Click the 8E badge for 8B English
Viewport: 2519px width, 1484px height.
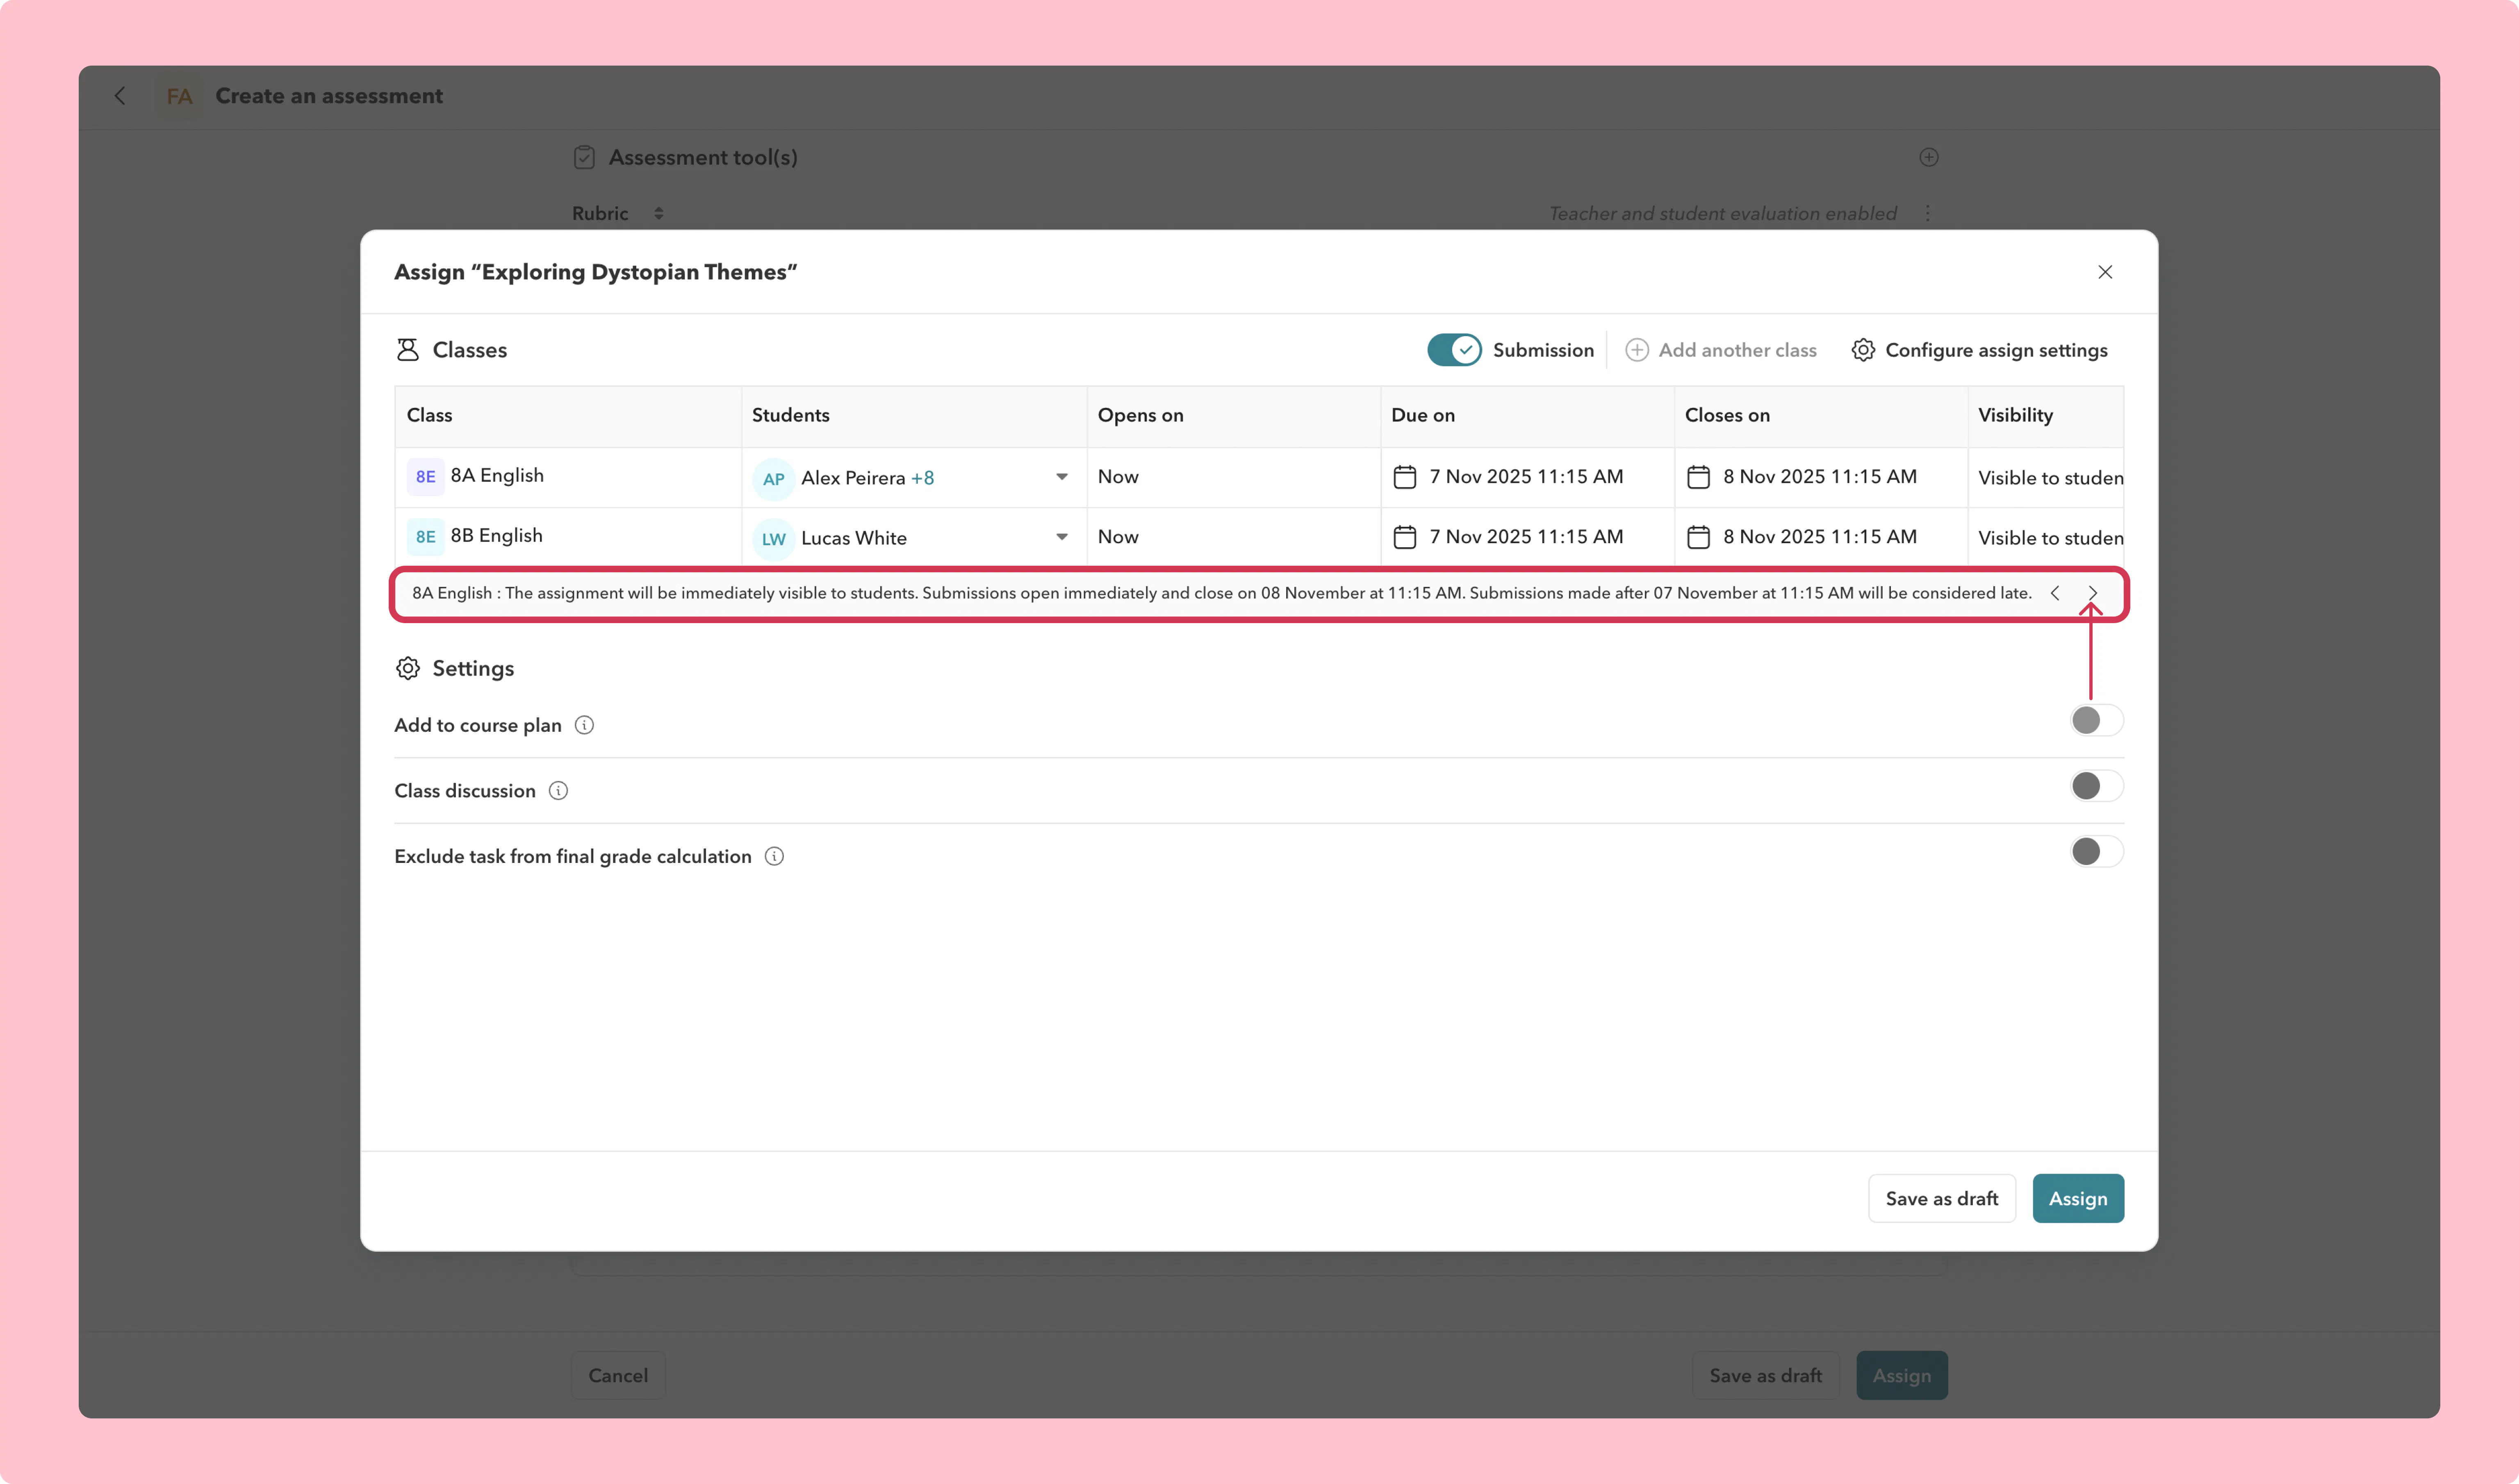[x=425, y=537]
